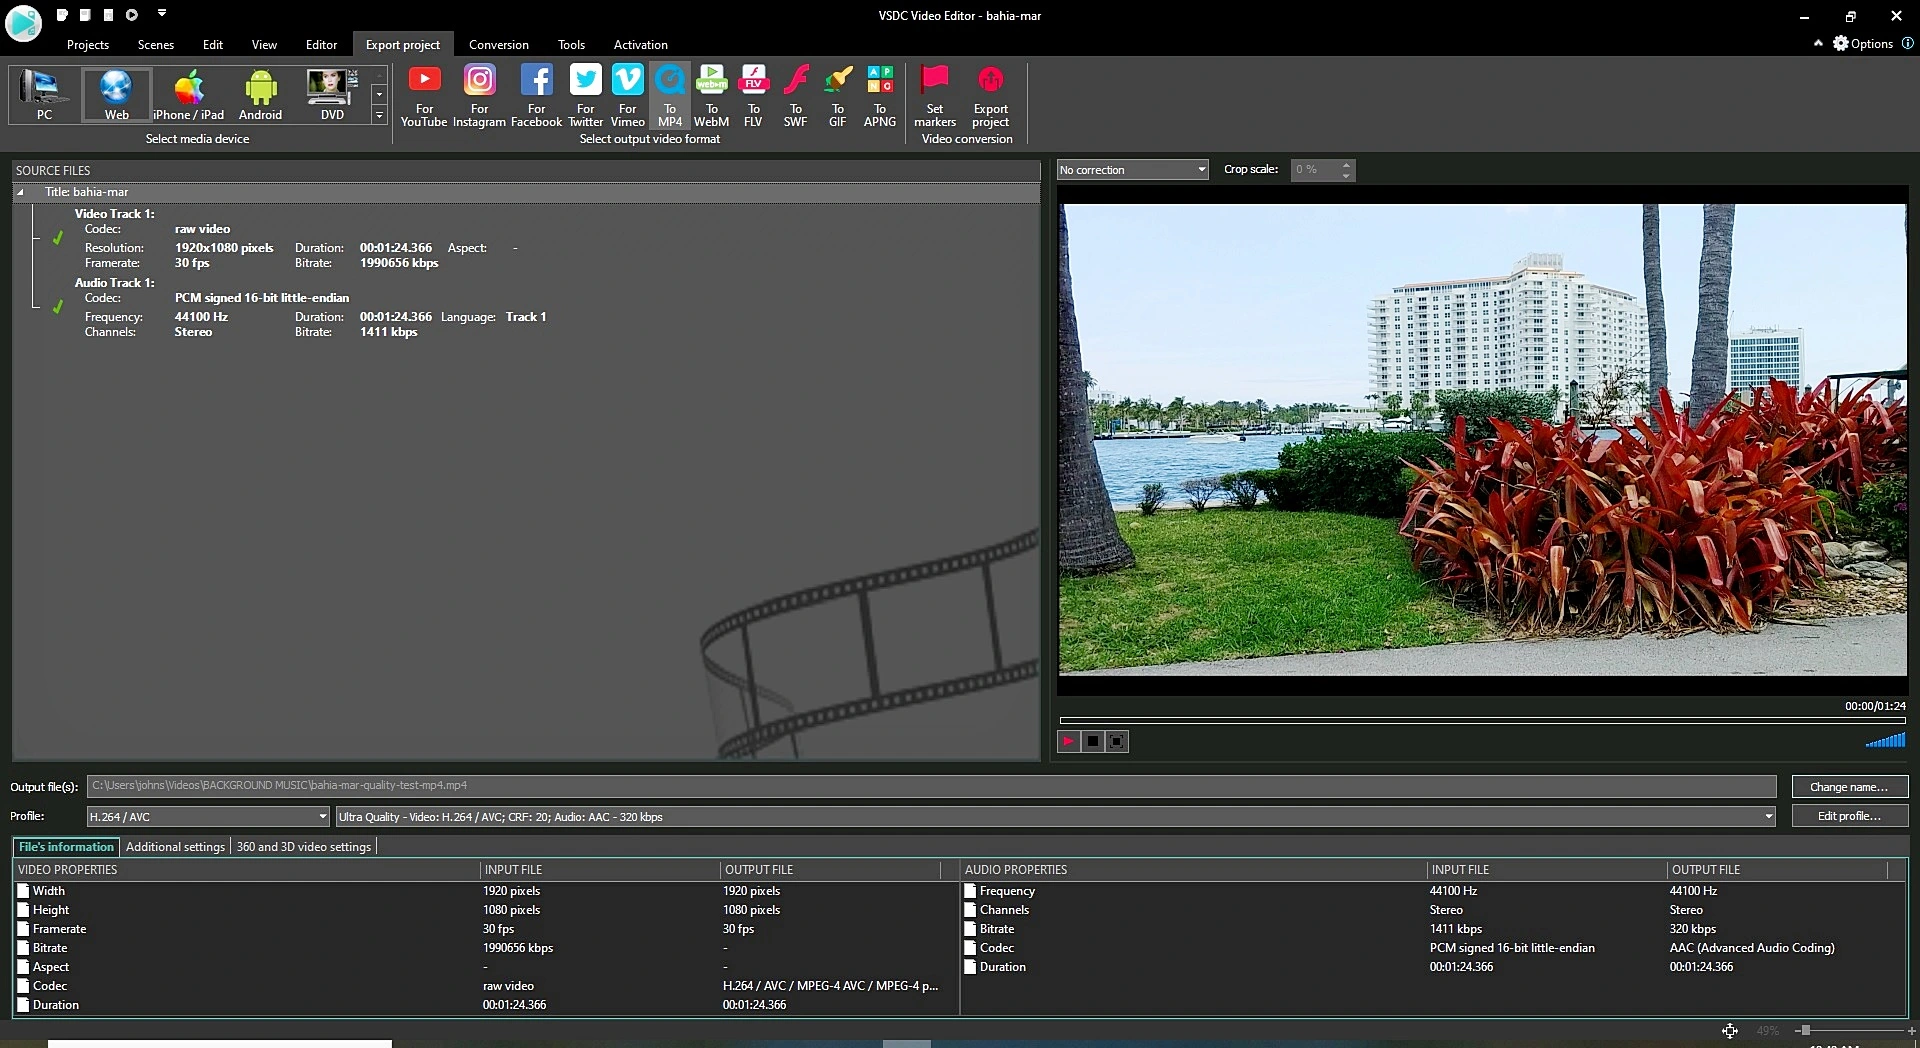The image size is (1920, 1048).
Task: Click the new project quick-access icon
Action: pyautogui.click(x=62, y=15)
